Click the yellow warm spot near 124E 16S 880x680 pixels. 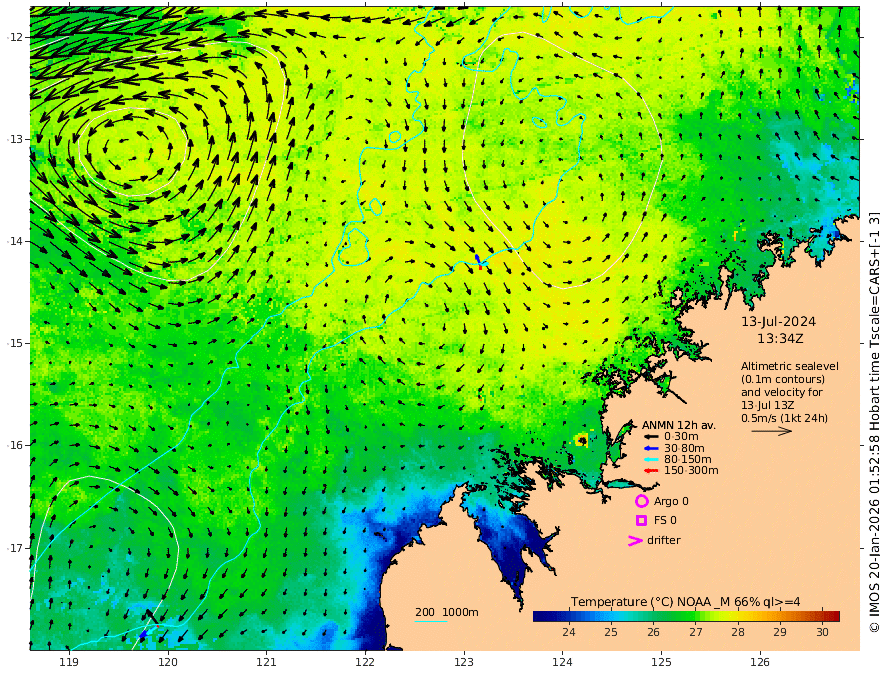[581, 440]
